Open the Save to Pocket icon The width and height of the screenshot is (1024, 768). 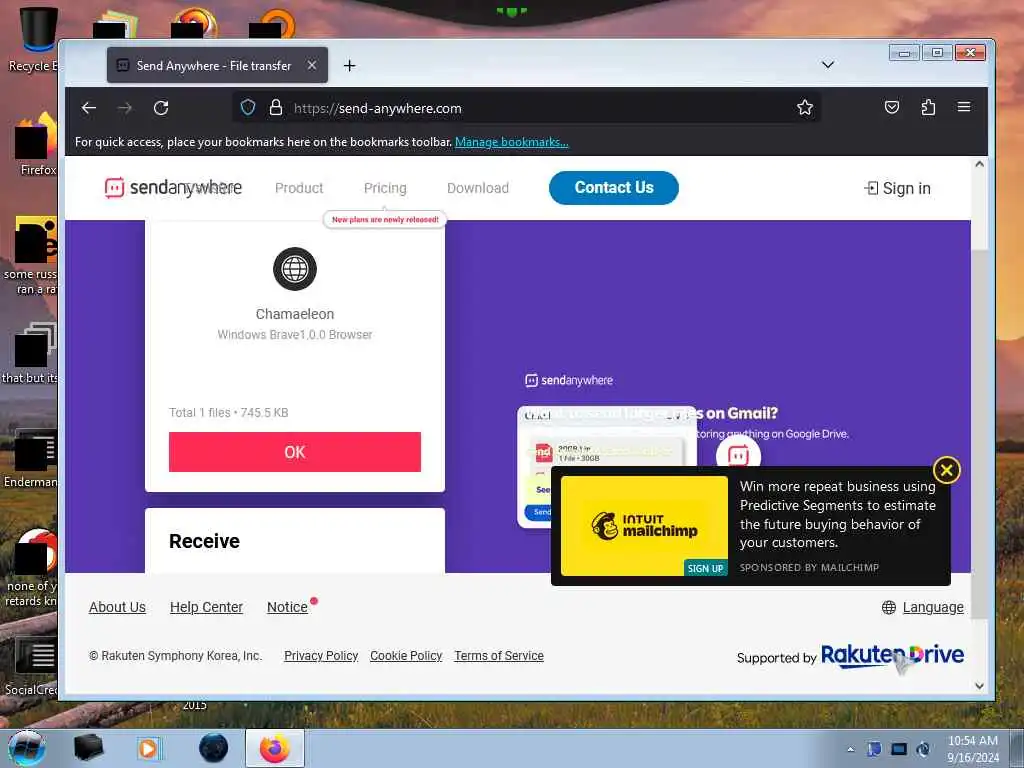[x=891, y=107]
